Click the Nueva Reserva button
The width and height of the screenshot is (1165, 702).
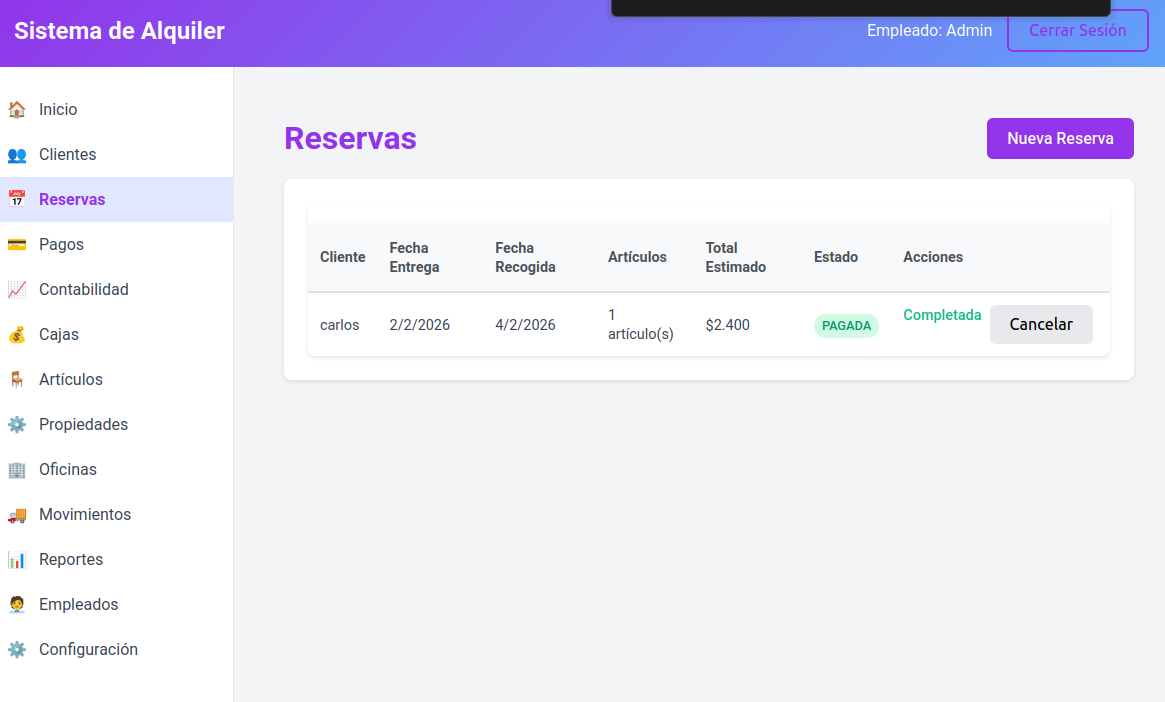1060,138
